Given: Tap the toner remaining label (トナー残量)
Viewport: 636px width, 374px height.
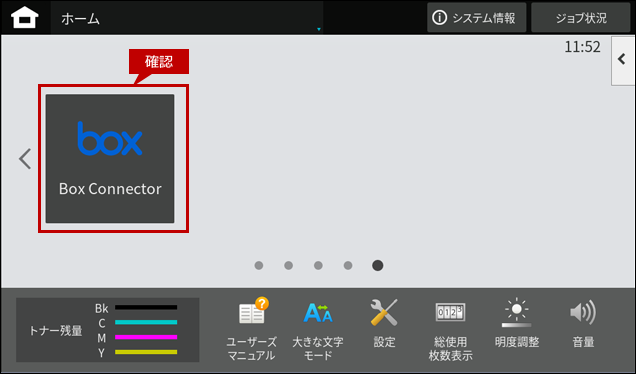Looking at the screenshot, I should point(56,331).
